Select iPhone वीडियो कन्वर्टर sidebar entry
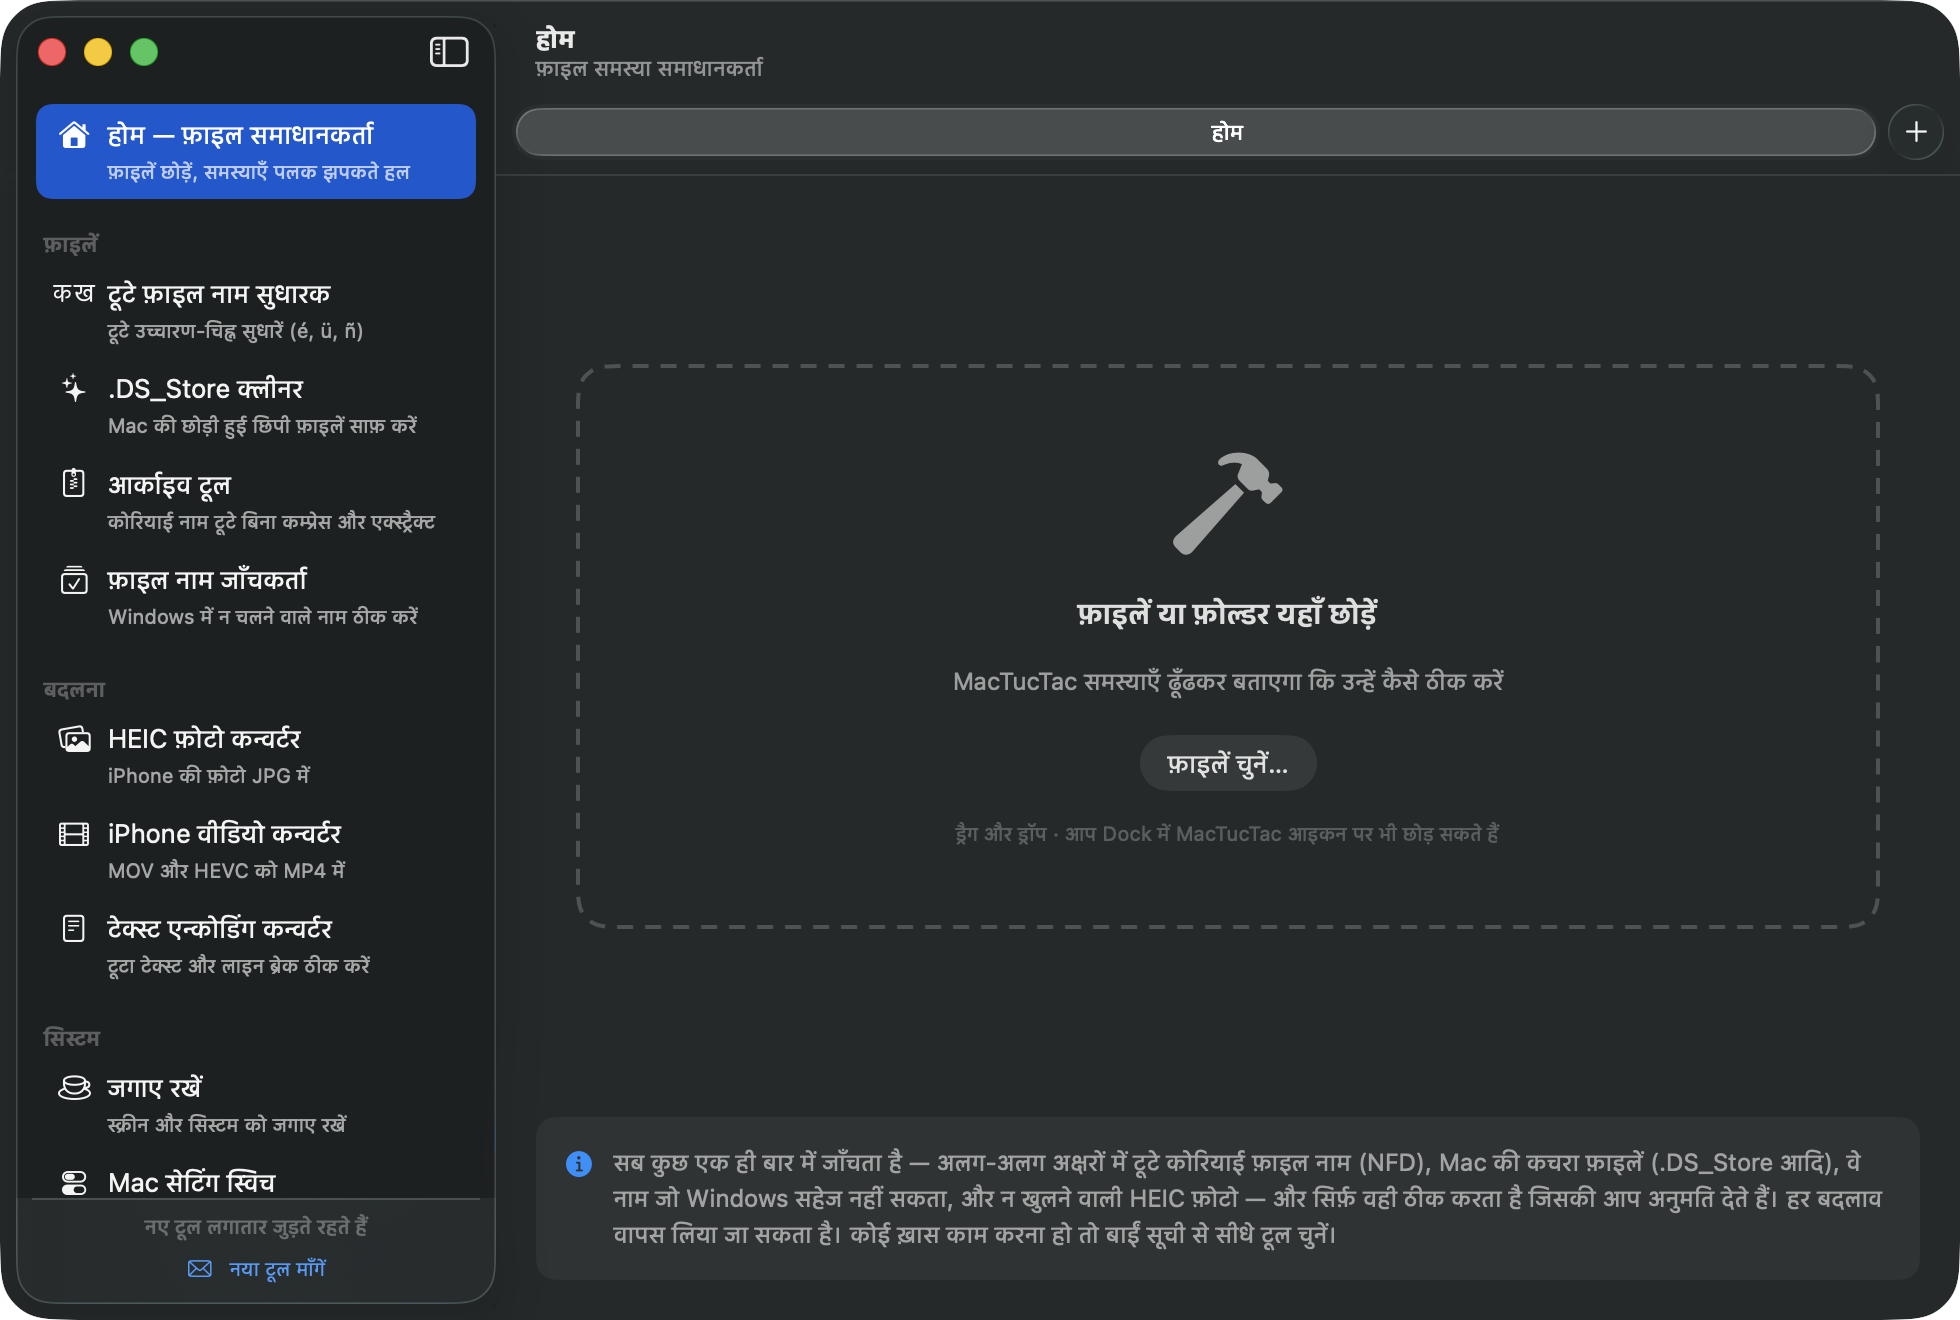1960x1320 pixels. click(x=256, y=851)
